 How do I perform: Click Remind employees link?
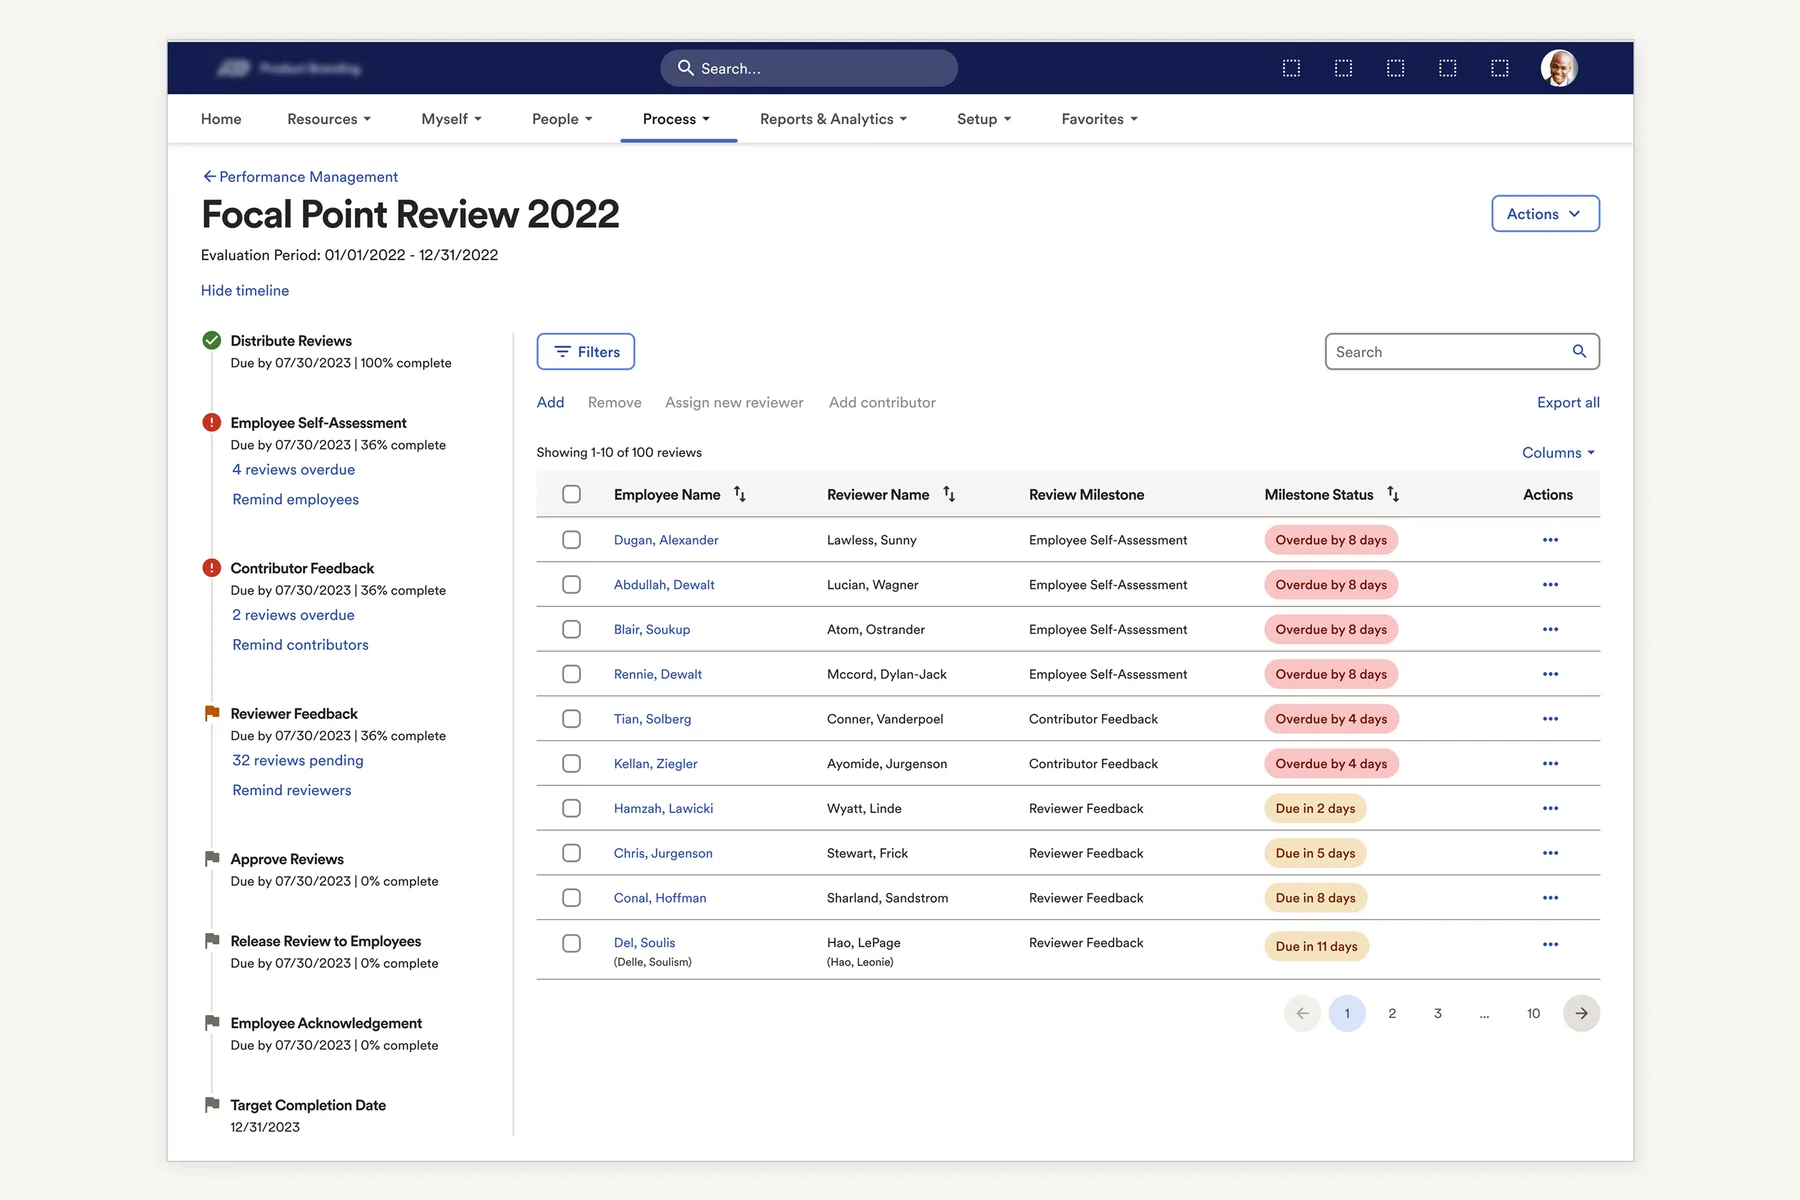pyautogui.click(x=295, y=499)
